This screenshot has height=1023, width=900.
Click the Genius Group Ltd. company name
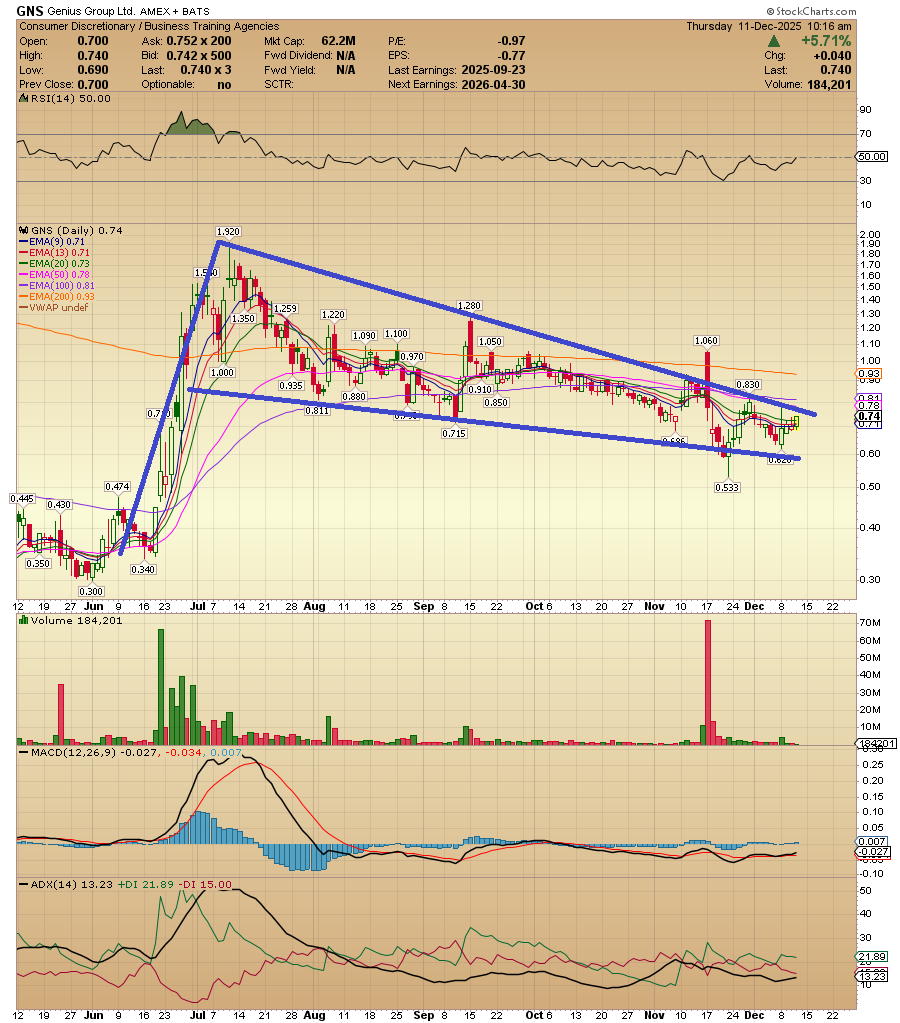[x=91, y=11]
